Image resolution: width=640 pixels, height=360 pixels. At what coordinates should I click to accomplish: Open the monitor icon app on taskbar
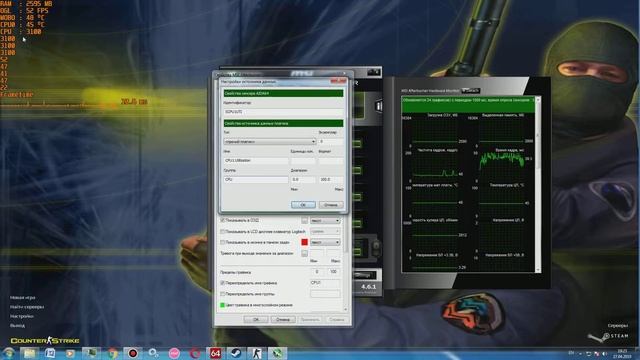pos(91,353)
